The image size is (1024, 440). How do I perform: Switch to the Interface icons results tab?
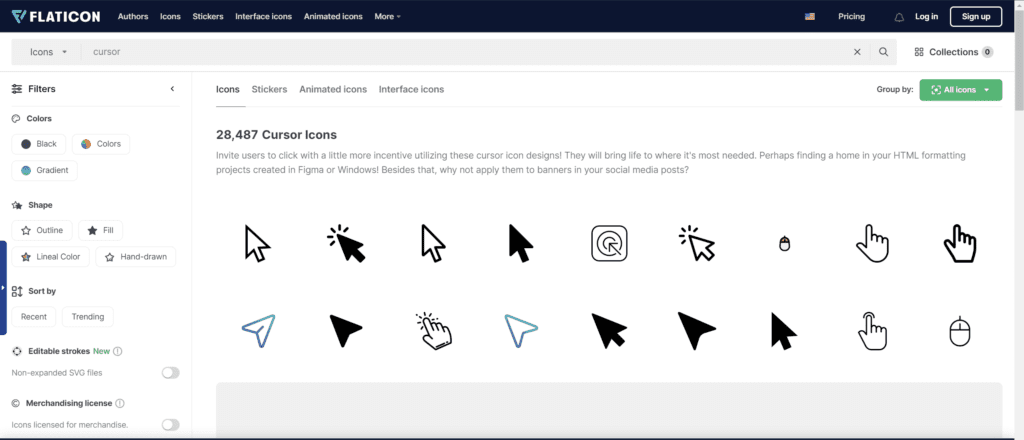(411, 89)
